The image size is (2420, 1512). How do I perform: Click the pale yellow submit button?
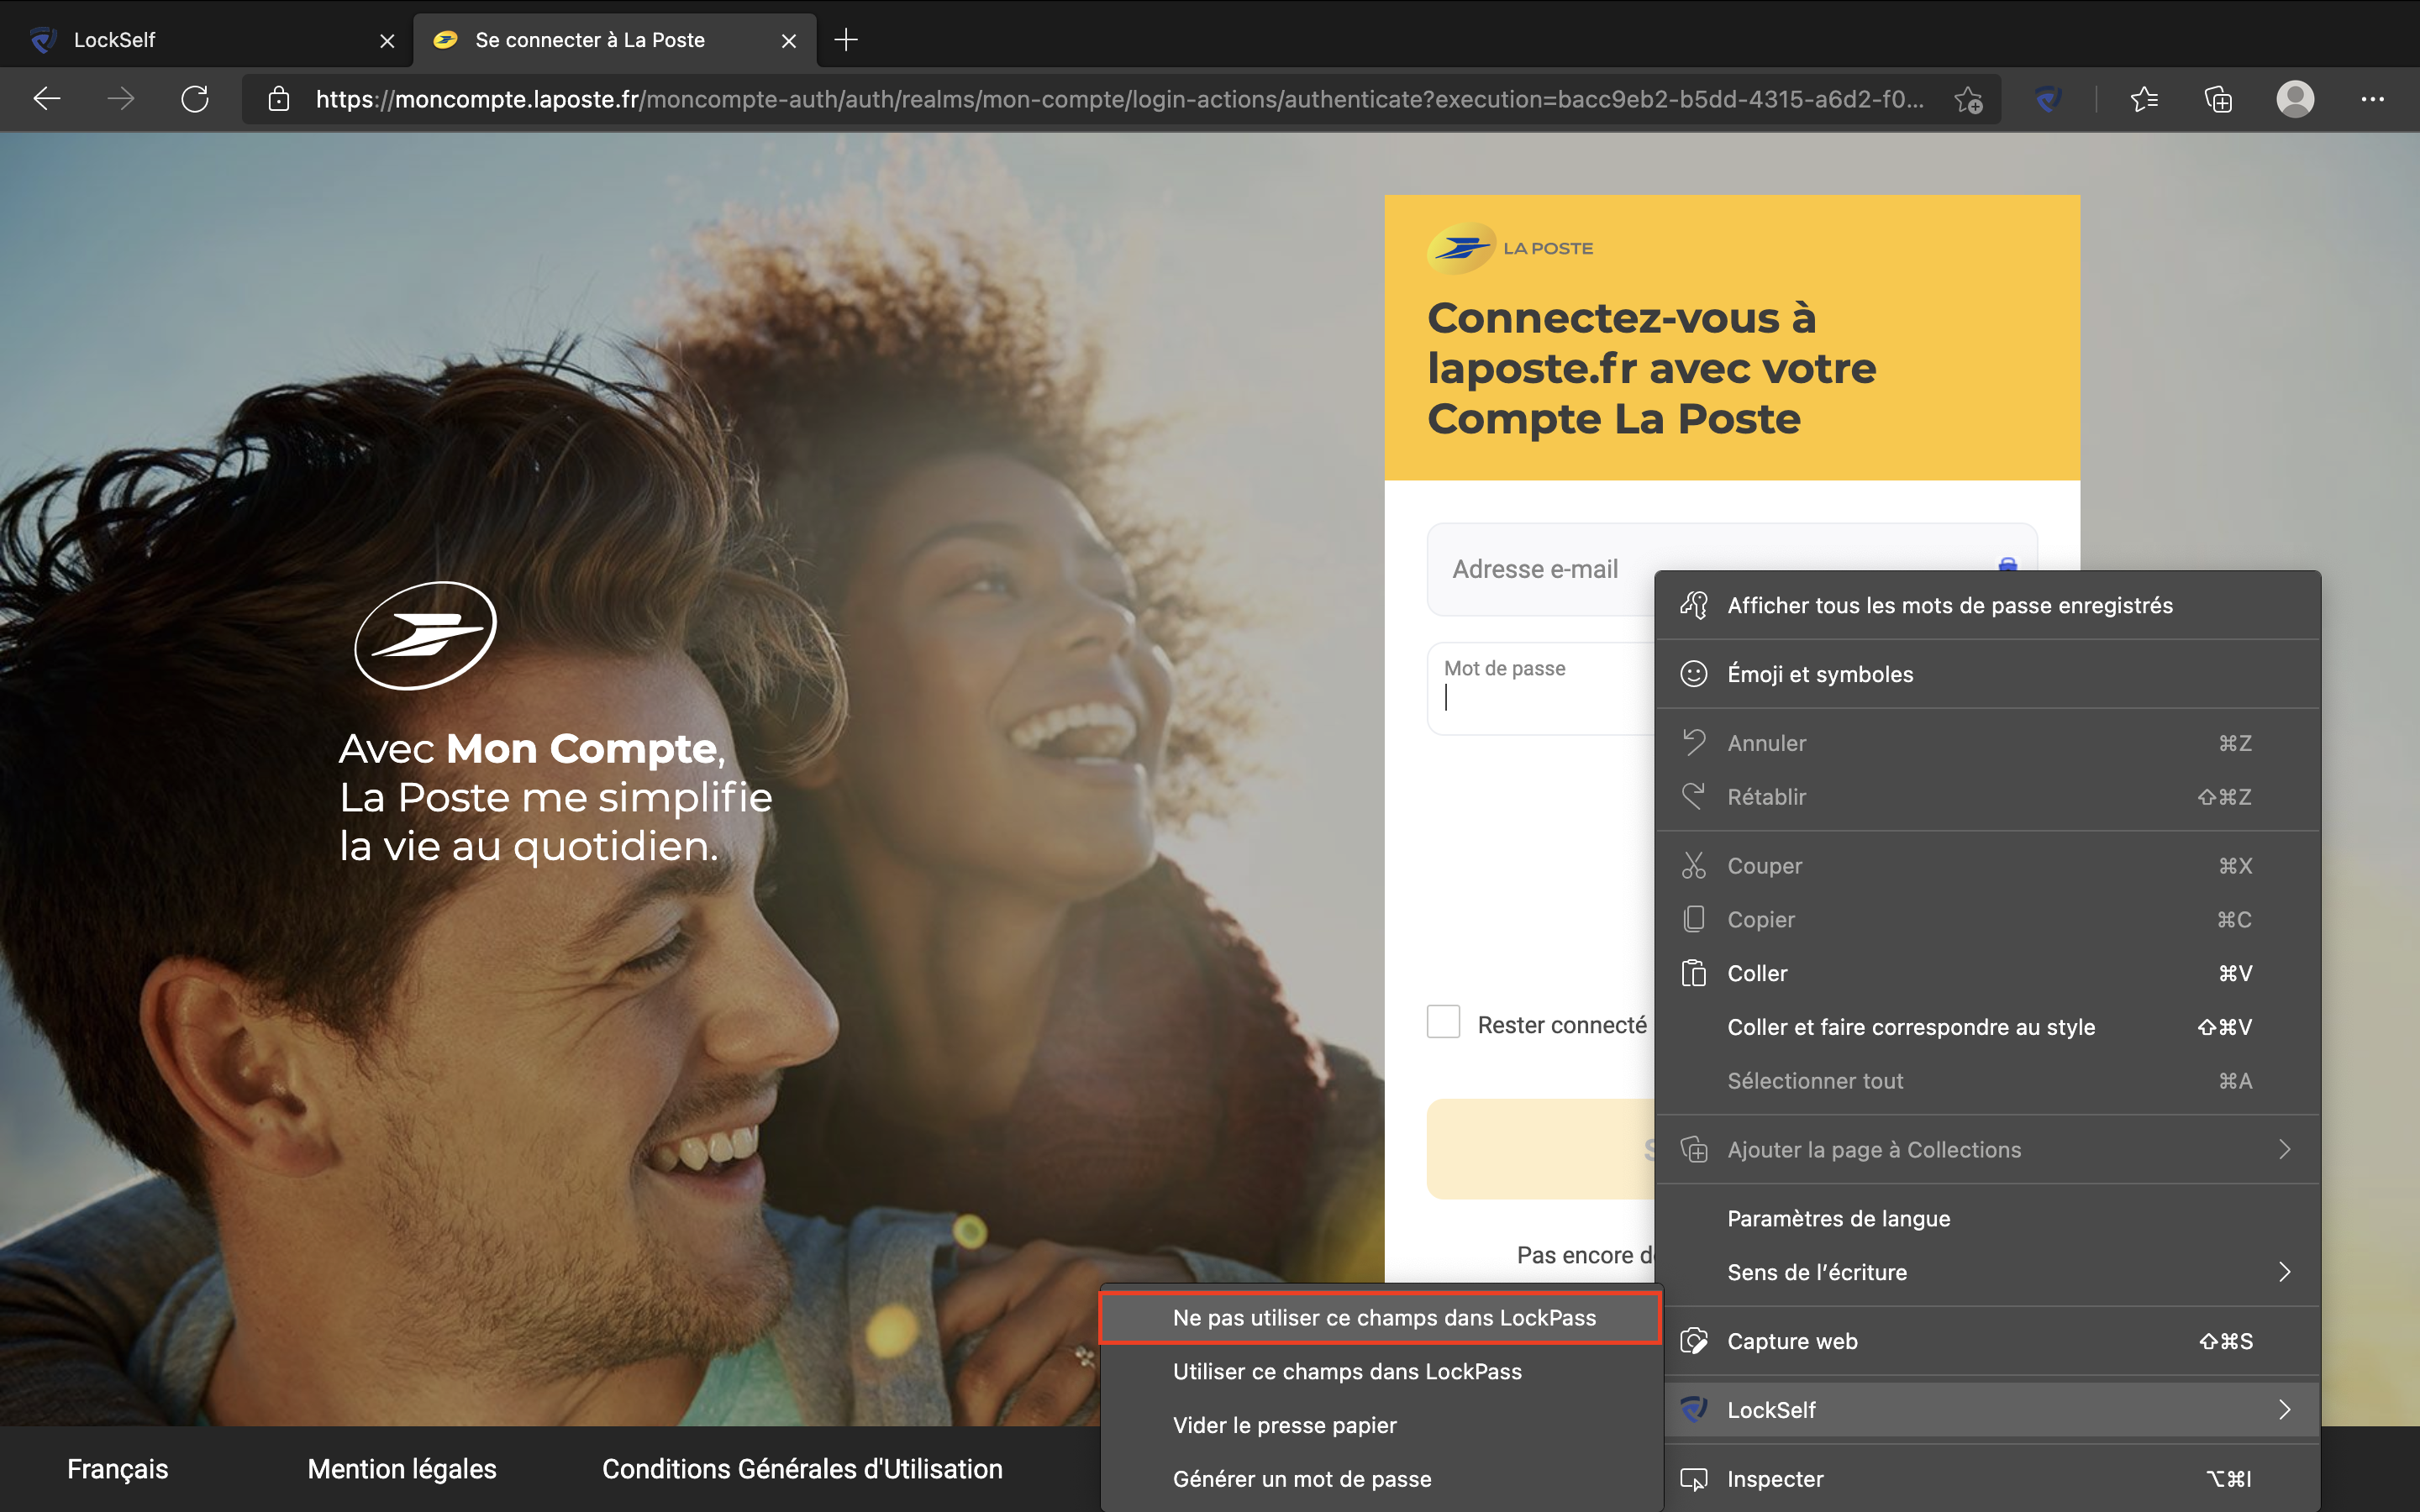tap(1541, 1149)
